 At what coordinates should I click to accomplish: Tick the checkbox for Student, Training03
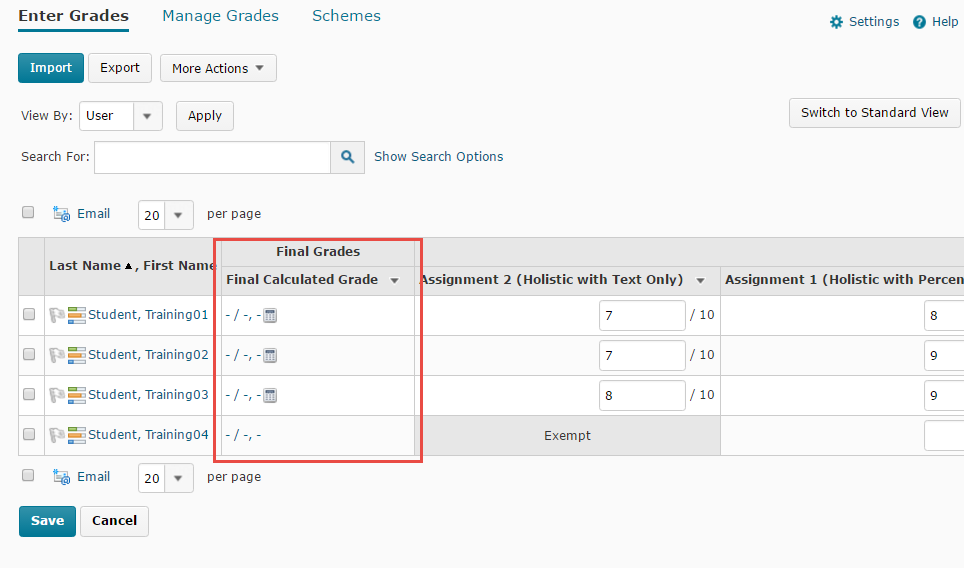pos(29,394)
